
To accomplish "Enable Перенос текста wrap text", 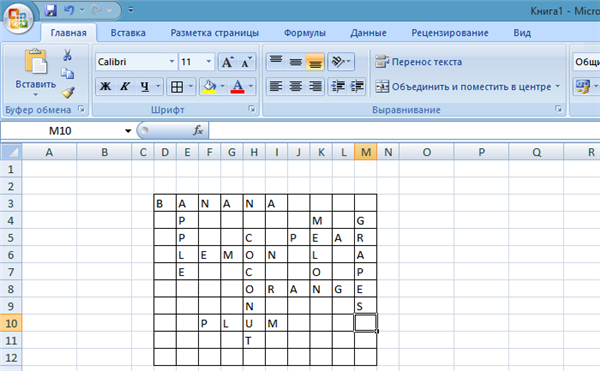I will (418, 62).
